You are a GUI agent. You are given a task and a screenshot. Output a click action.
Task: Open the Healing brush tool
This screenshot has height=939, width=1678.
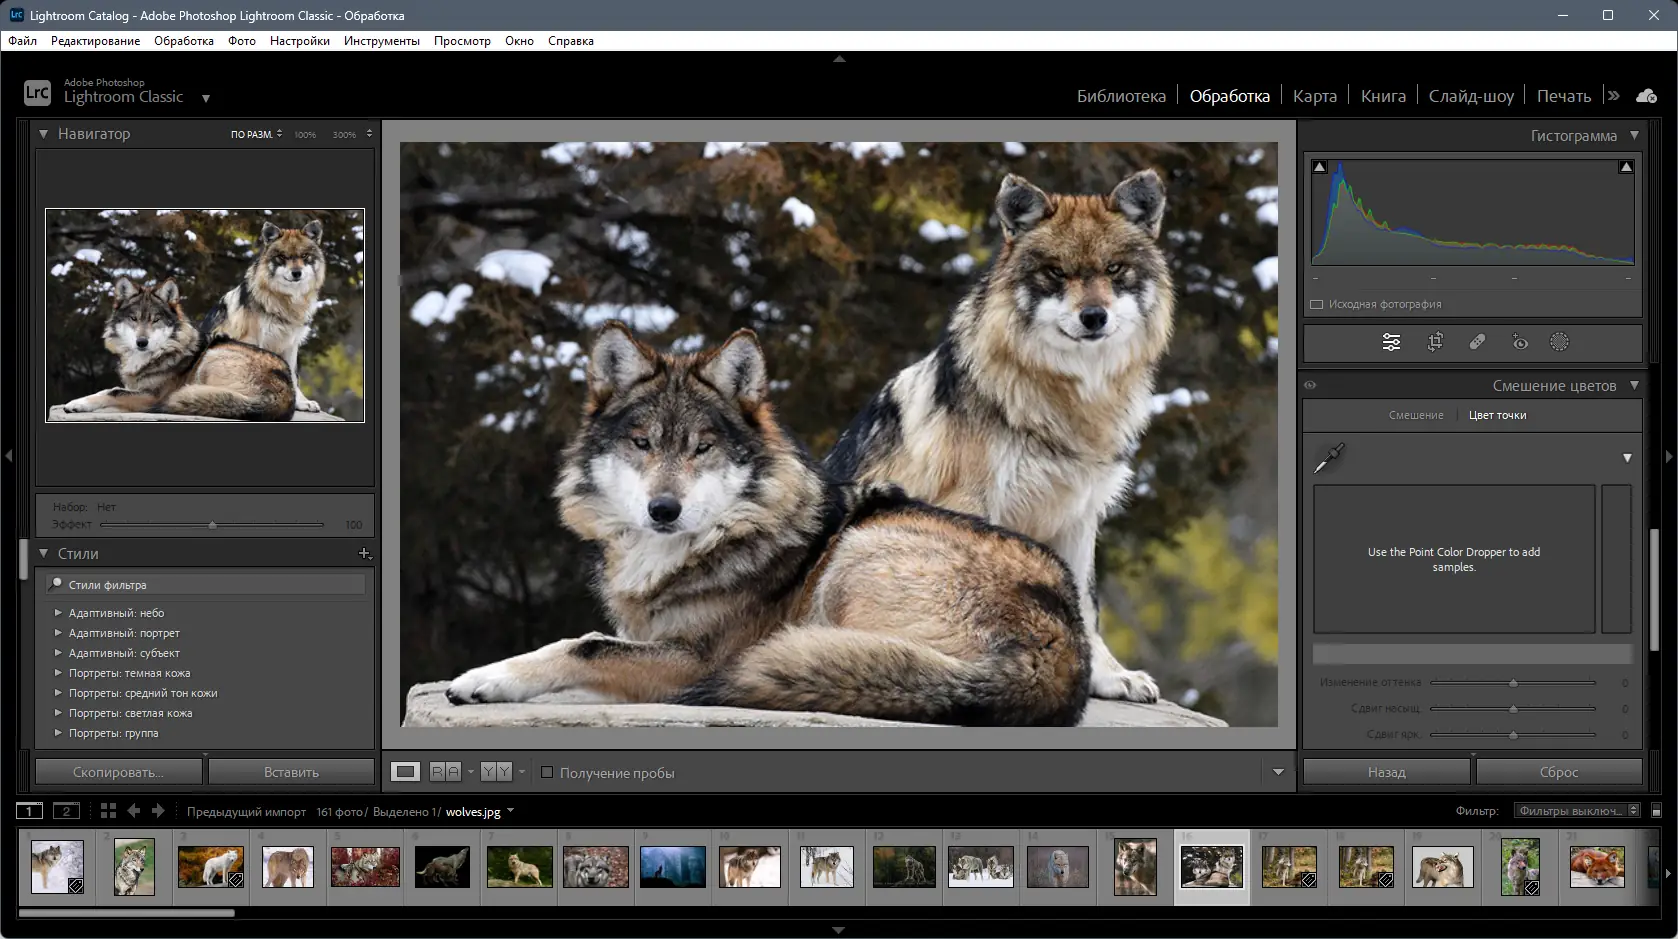1478,341
